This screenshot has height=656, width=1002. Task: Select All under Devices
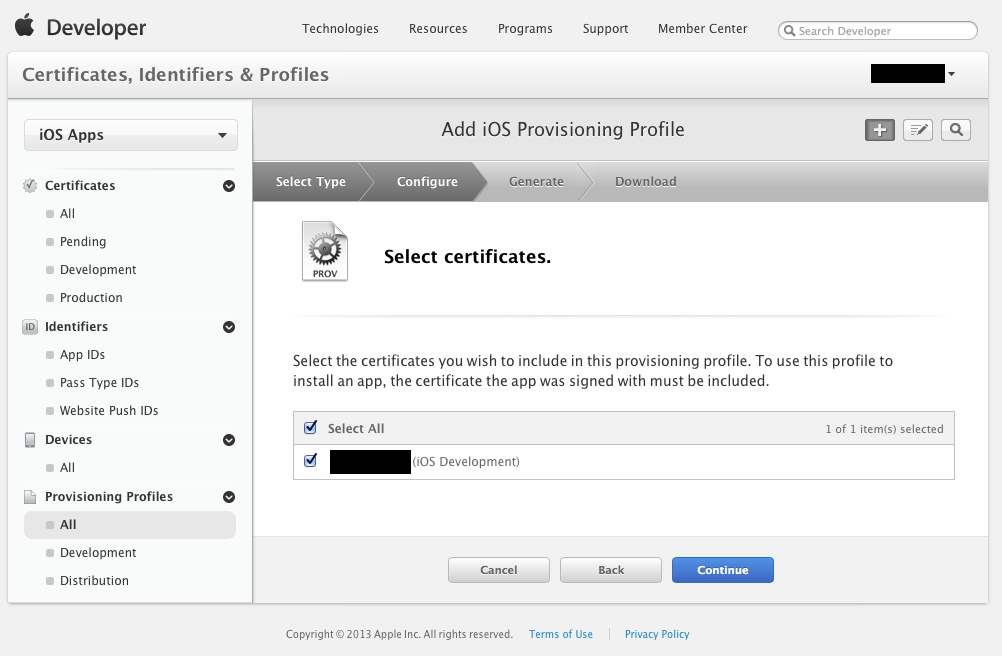(67, 468)
